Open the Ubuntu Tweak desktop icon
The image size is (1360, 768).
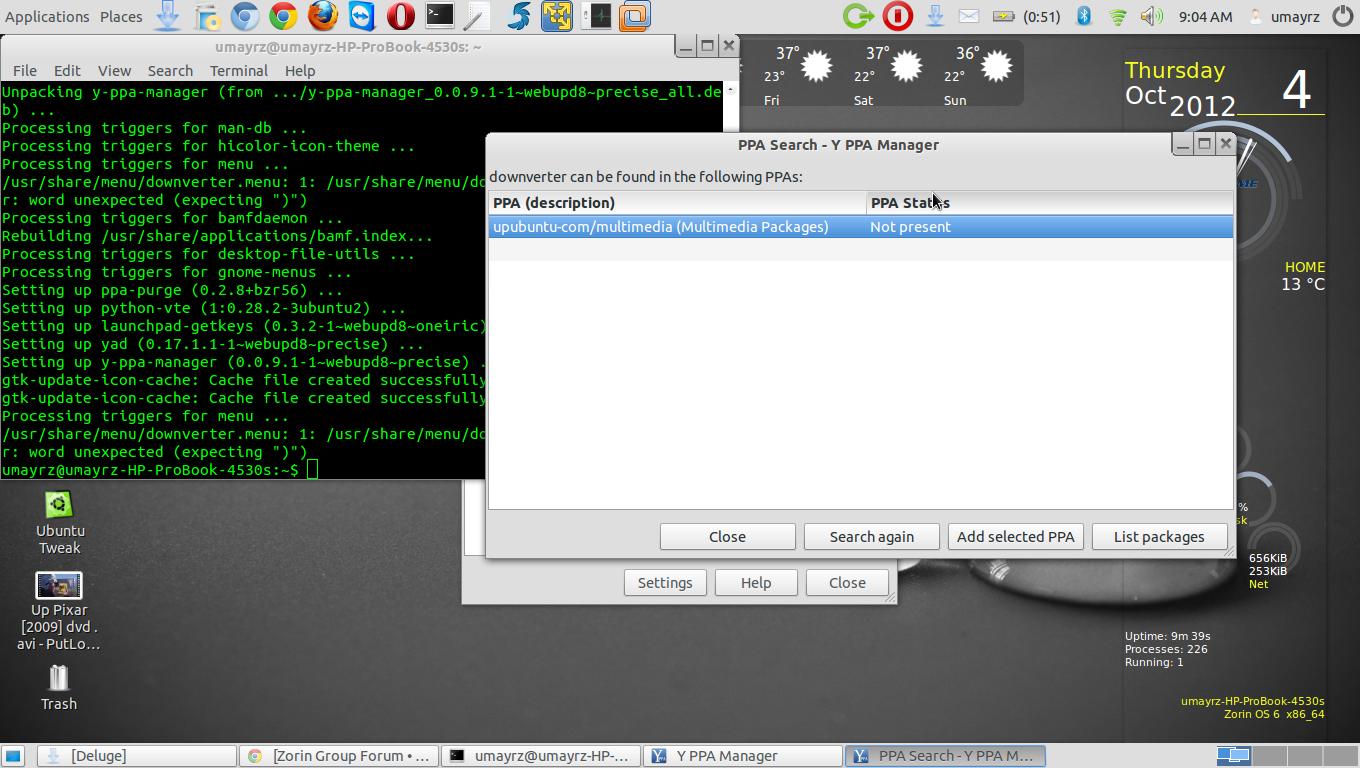click(x=59, y=522)
